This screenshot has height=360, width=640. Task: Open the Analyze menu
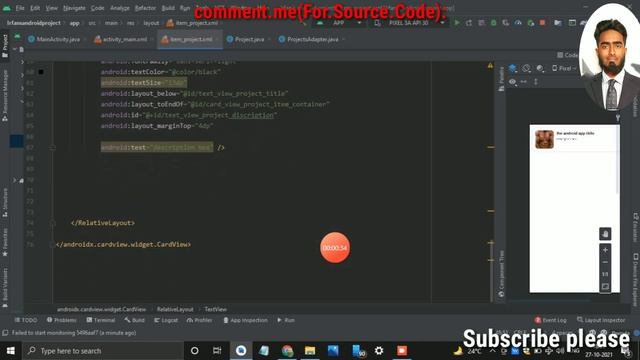(120, 8)
